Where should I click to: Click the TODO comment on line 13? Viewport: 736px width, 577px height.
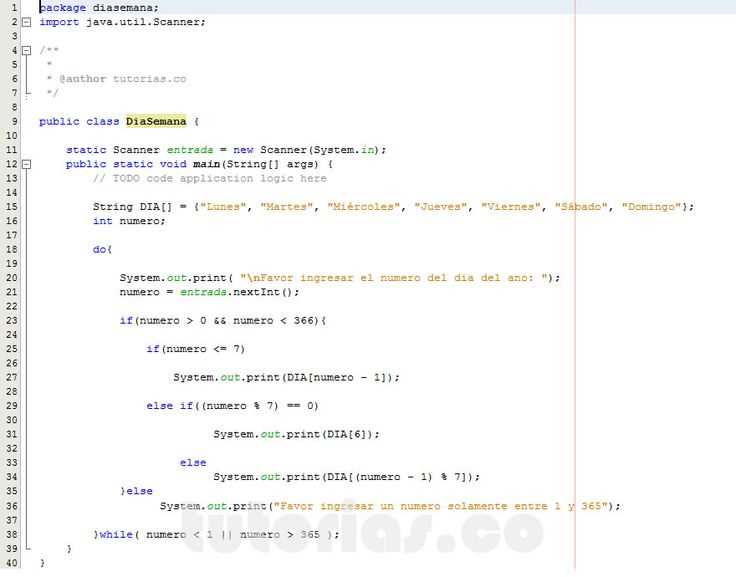(209, 178)
